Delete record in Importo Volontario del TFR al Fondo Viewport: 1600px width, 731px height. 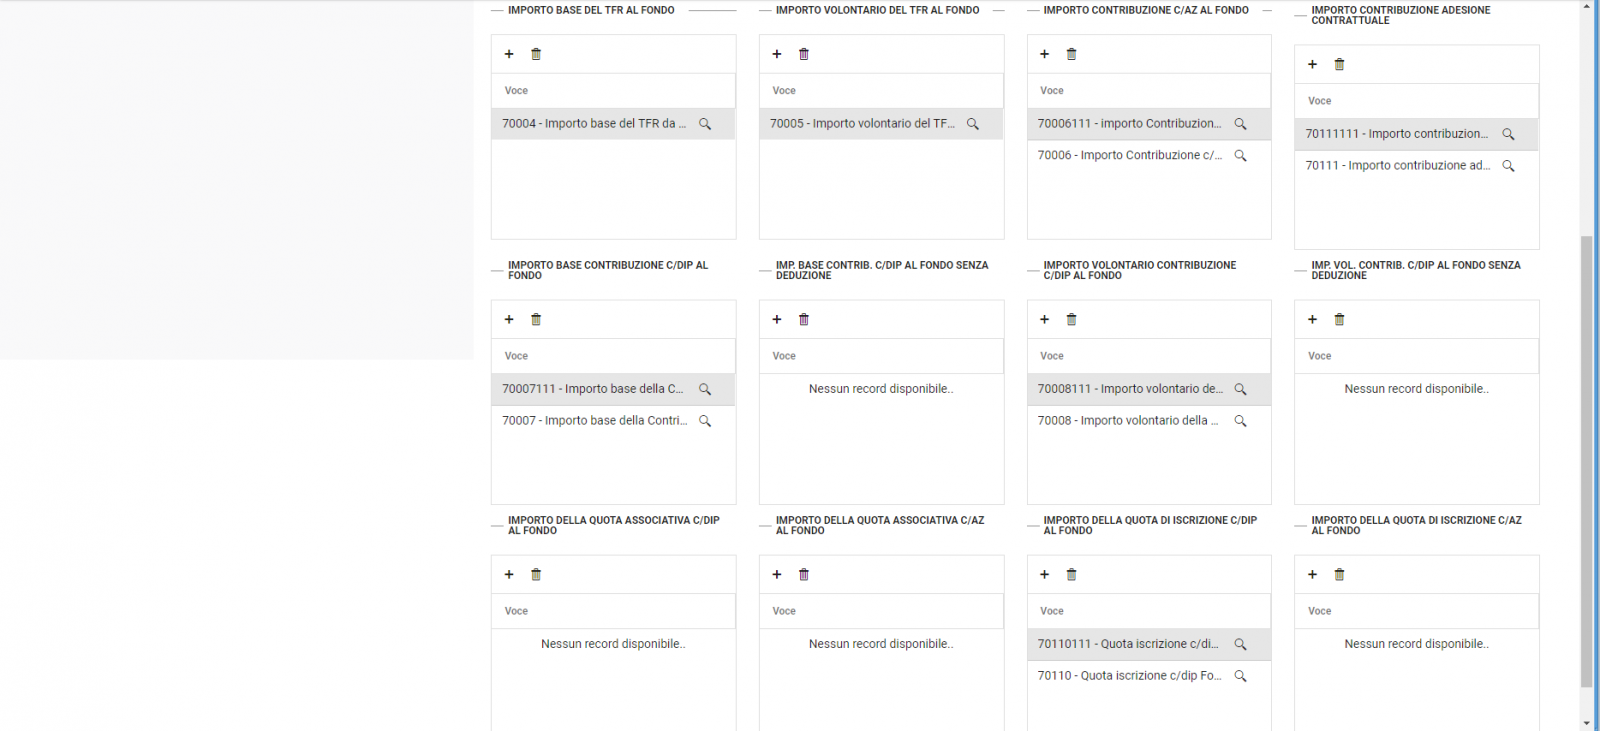(804, 54)
